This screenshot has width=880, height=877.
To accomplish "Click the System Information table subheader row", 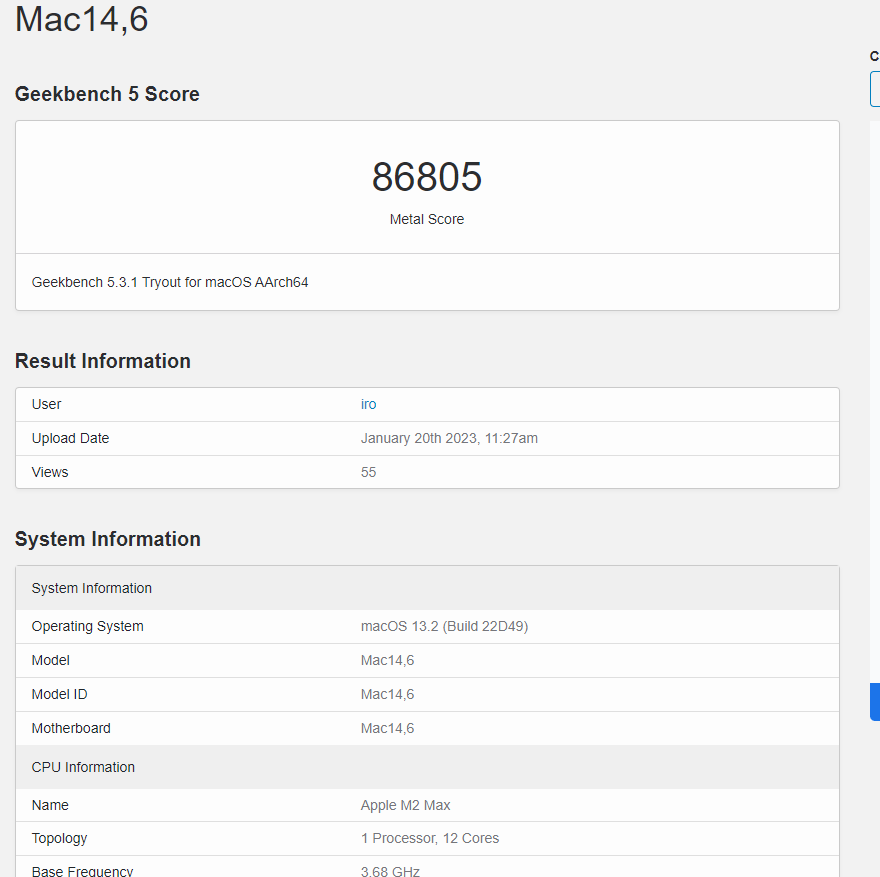I will (x=427, y=588).
